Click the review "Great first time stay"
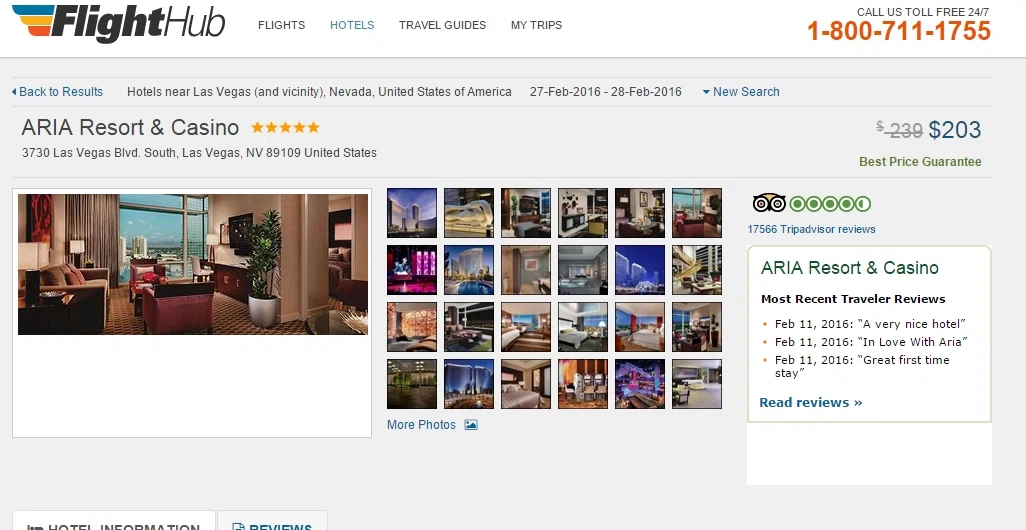This screenshot has height=530, width=1026. 862,366
